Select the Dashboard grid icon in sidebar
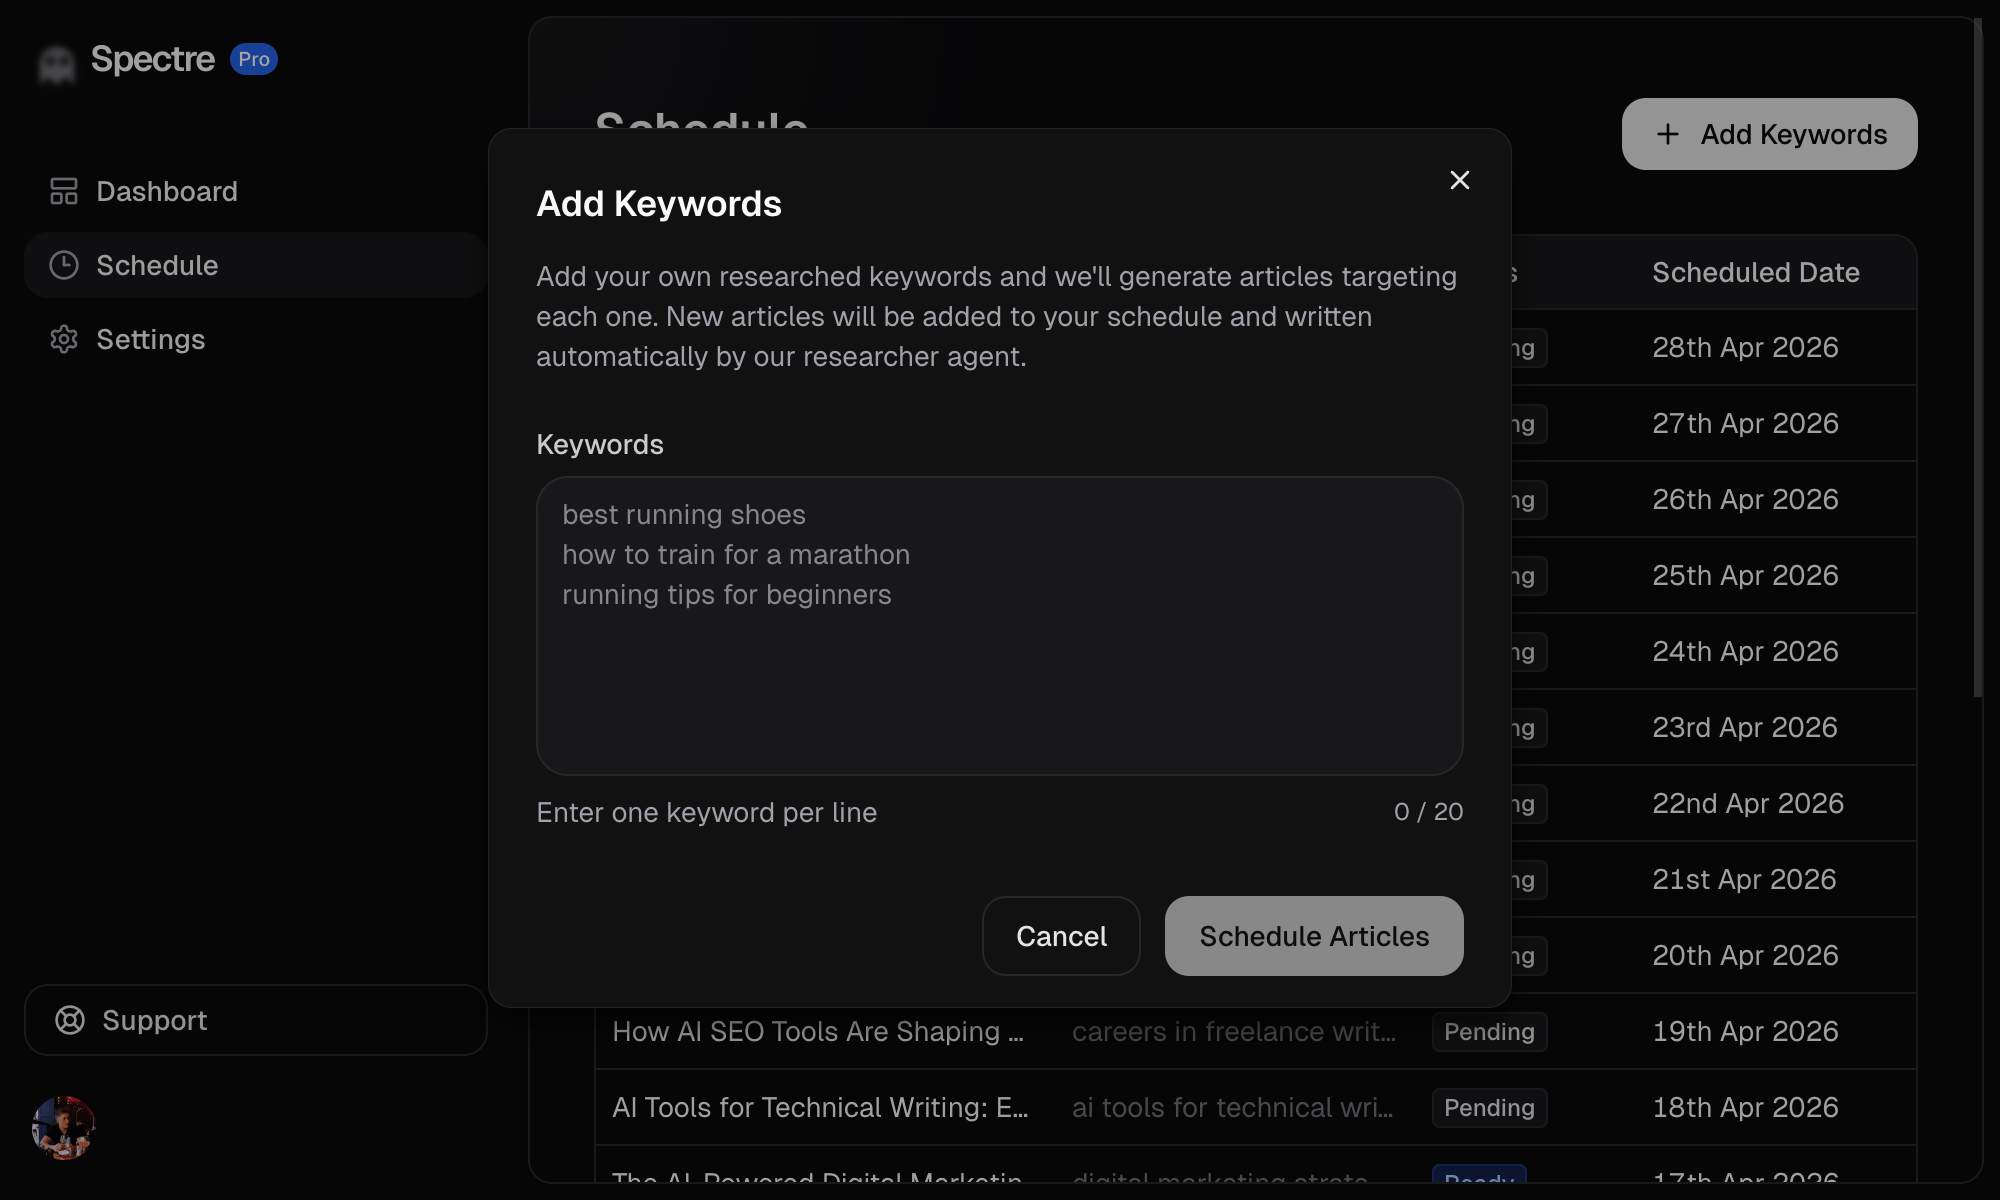This screenshot has width=2000, height=1200. (x=63, y=191)
